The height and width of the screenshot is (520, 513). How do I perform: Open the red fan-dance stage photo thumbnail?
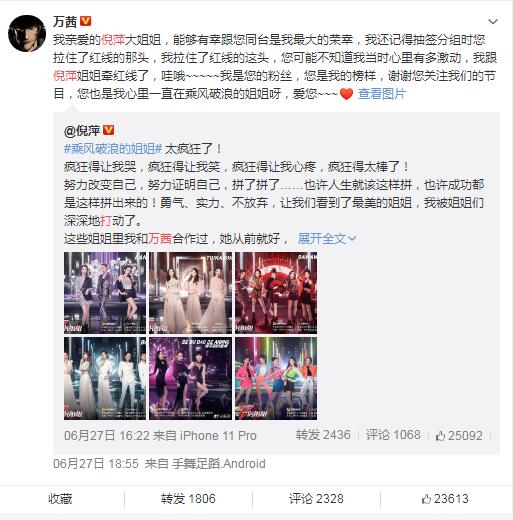(x=276, y=293)
